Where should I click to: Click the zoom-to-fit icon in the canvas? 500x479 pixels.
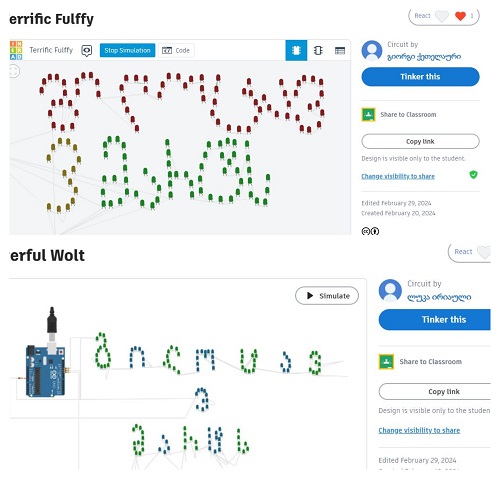pyautogui.click(x=14, y=71)
